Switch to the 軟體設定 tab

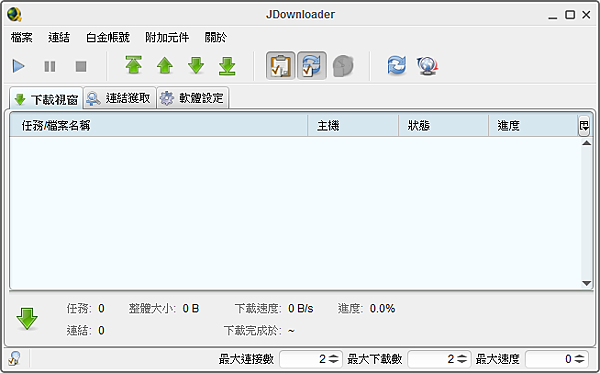pos(193,98)
